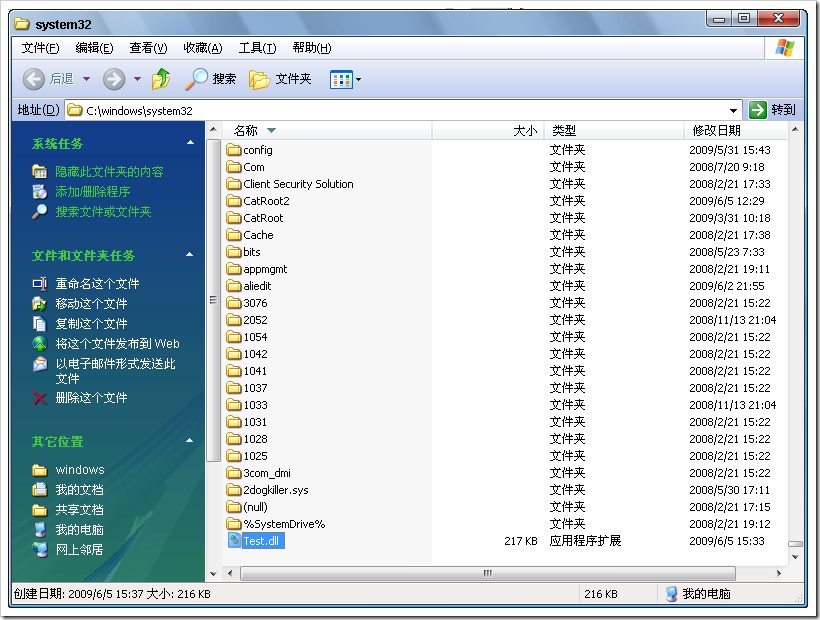Click the Back (后退) arrow icon
820x620 pixels.
tap(34, 79)
